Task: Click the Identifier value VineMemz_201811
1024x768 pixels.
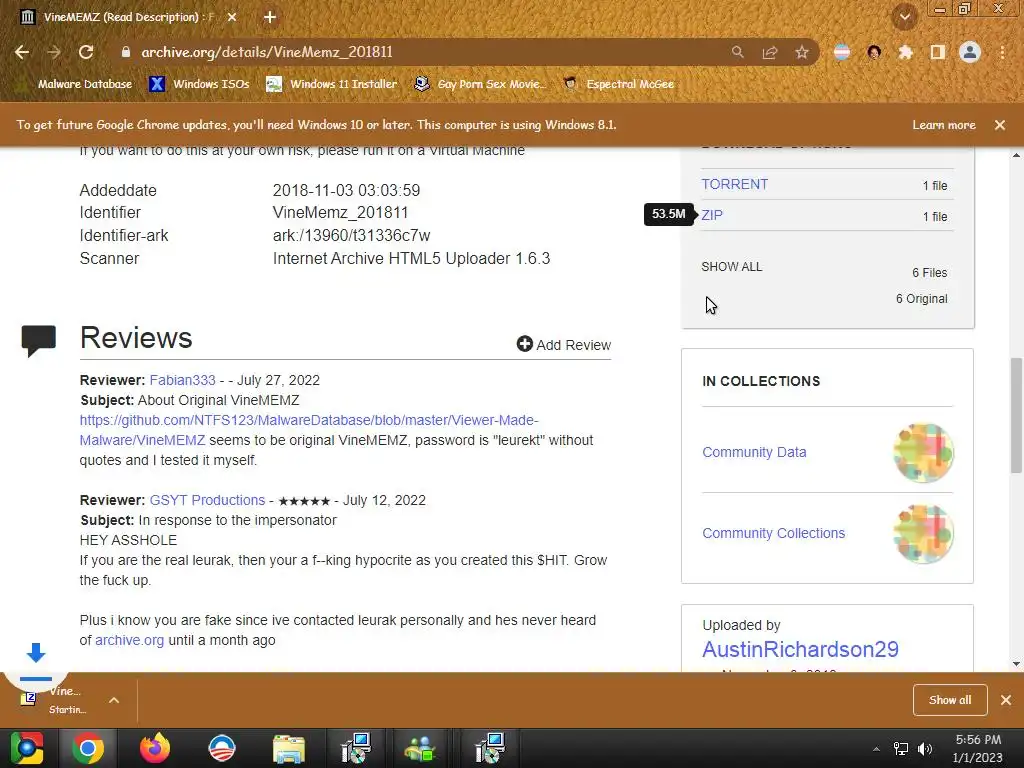Action: 340,212
